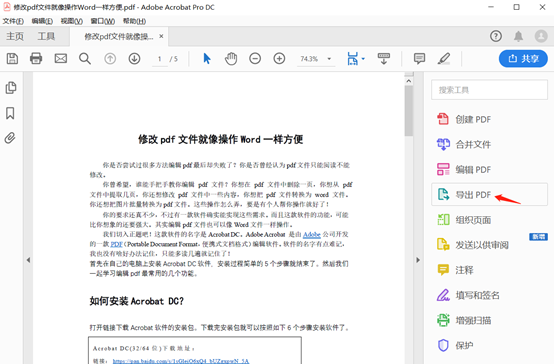
Task: Open page thumbnails panel
Action: click(x=11, y=88)
